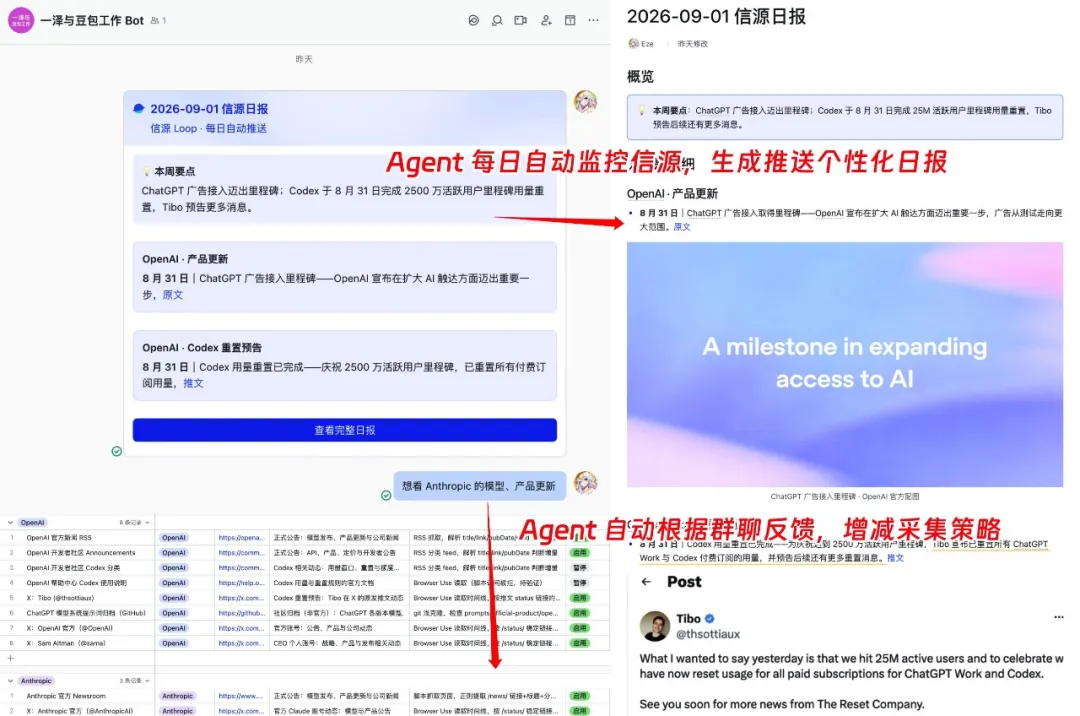Open the calendar icon in the chat header
The width and height of the screenshot is (1080, 716).
coord(570,21)
